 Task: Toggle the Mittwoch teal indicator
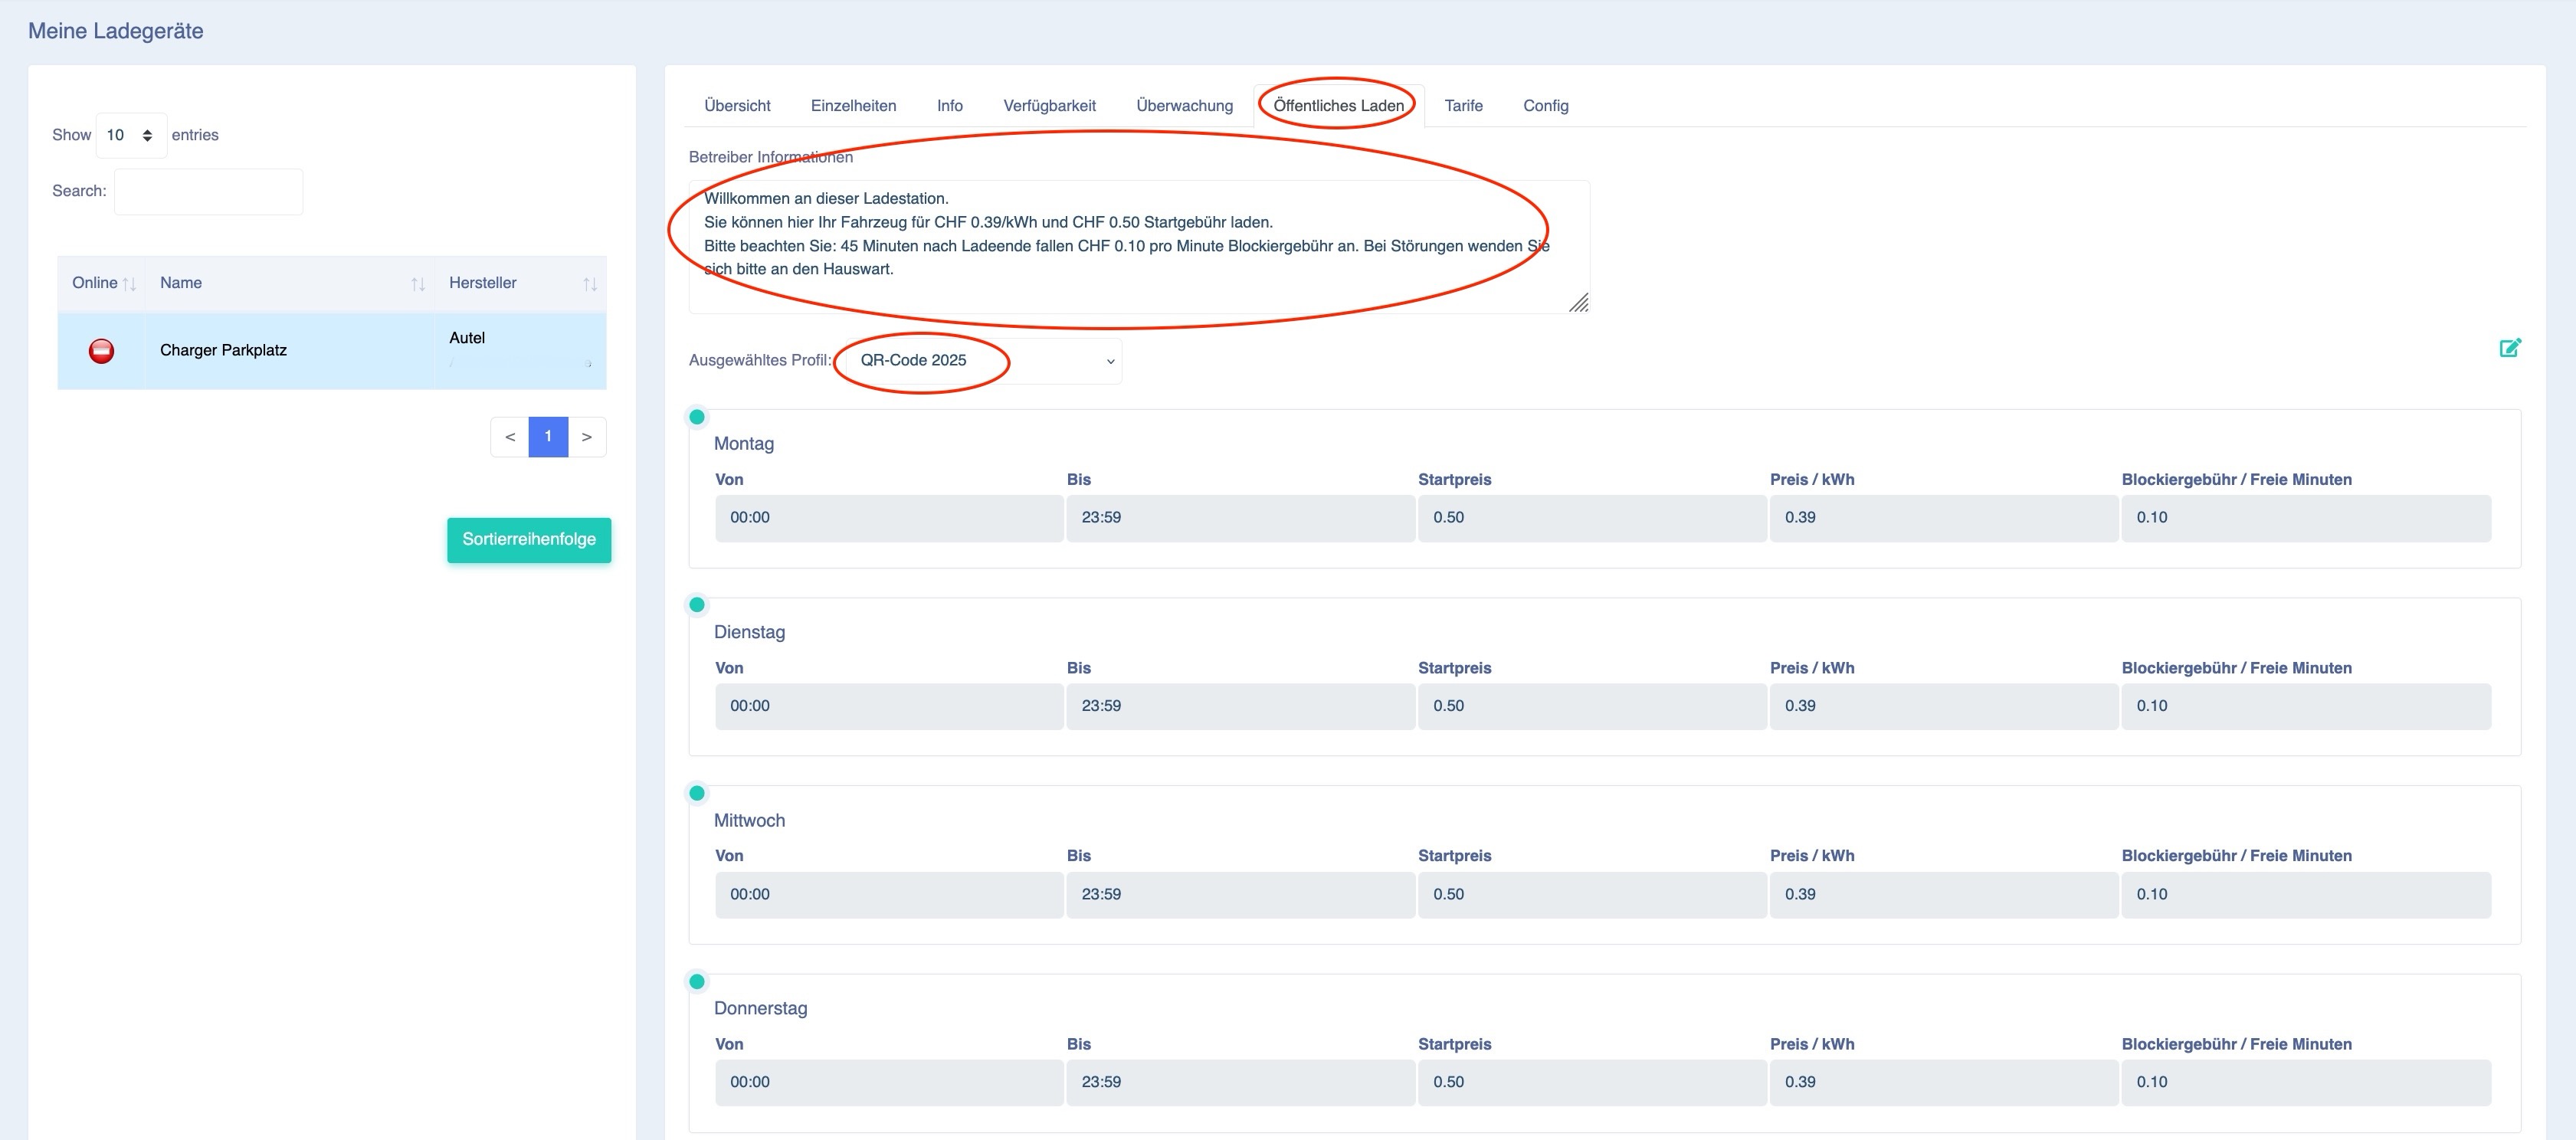pyautogui.click(x=697, y=793)
